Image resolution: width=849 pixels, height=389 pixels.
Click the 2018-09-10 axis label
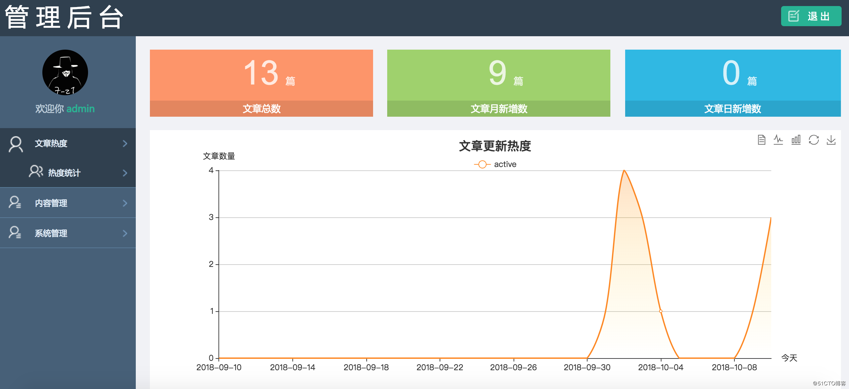(x=219, y=367)
